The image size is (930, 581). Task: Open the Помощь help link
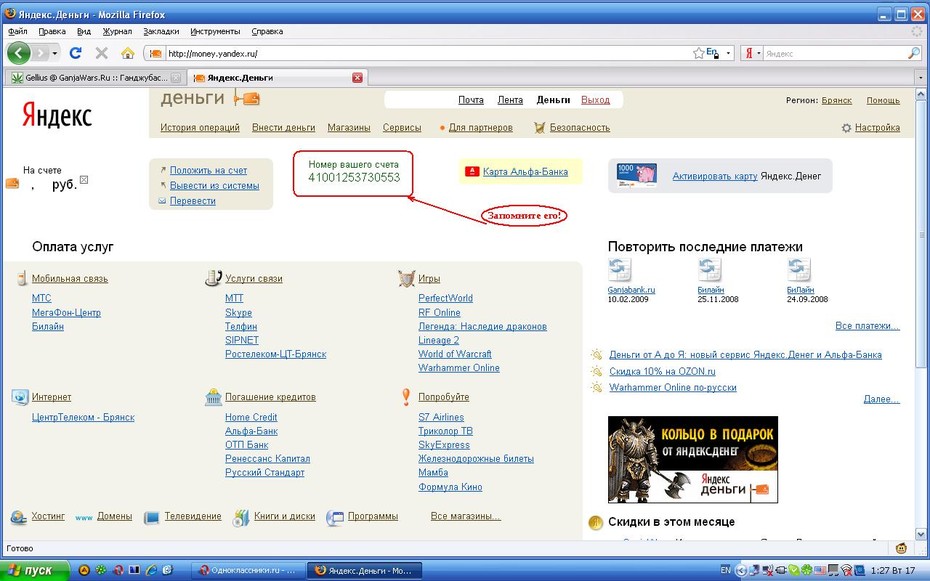[883, 100]
